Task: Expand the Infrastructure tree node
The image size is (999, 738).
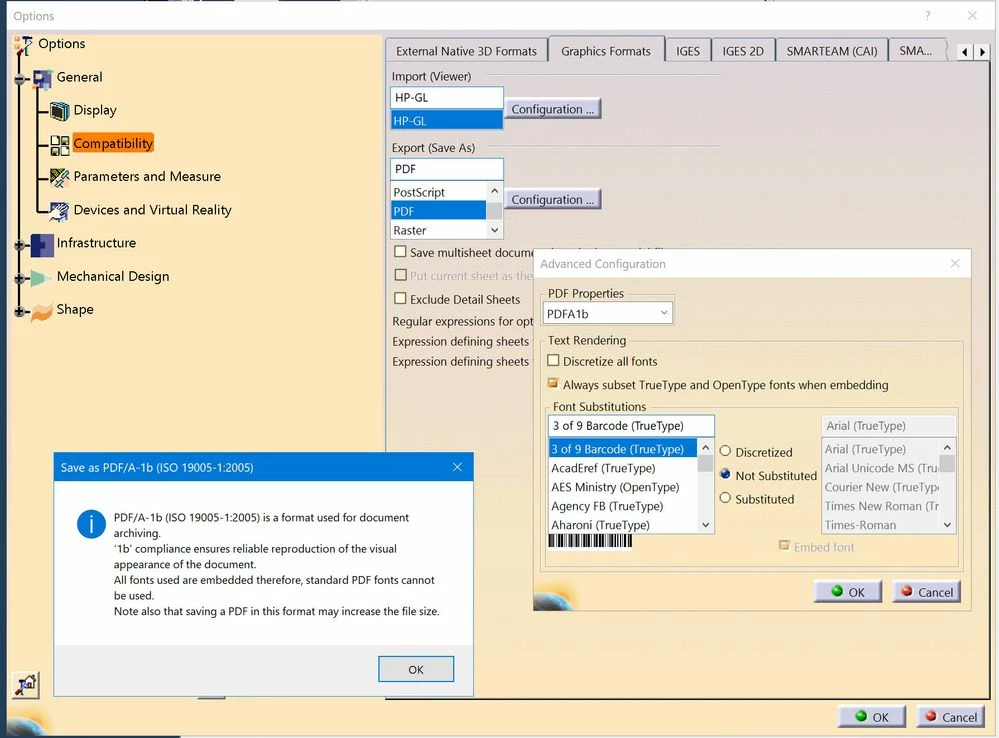Action: [20, 245]
